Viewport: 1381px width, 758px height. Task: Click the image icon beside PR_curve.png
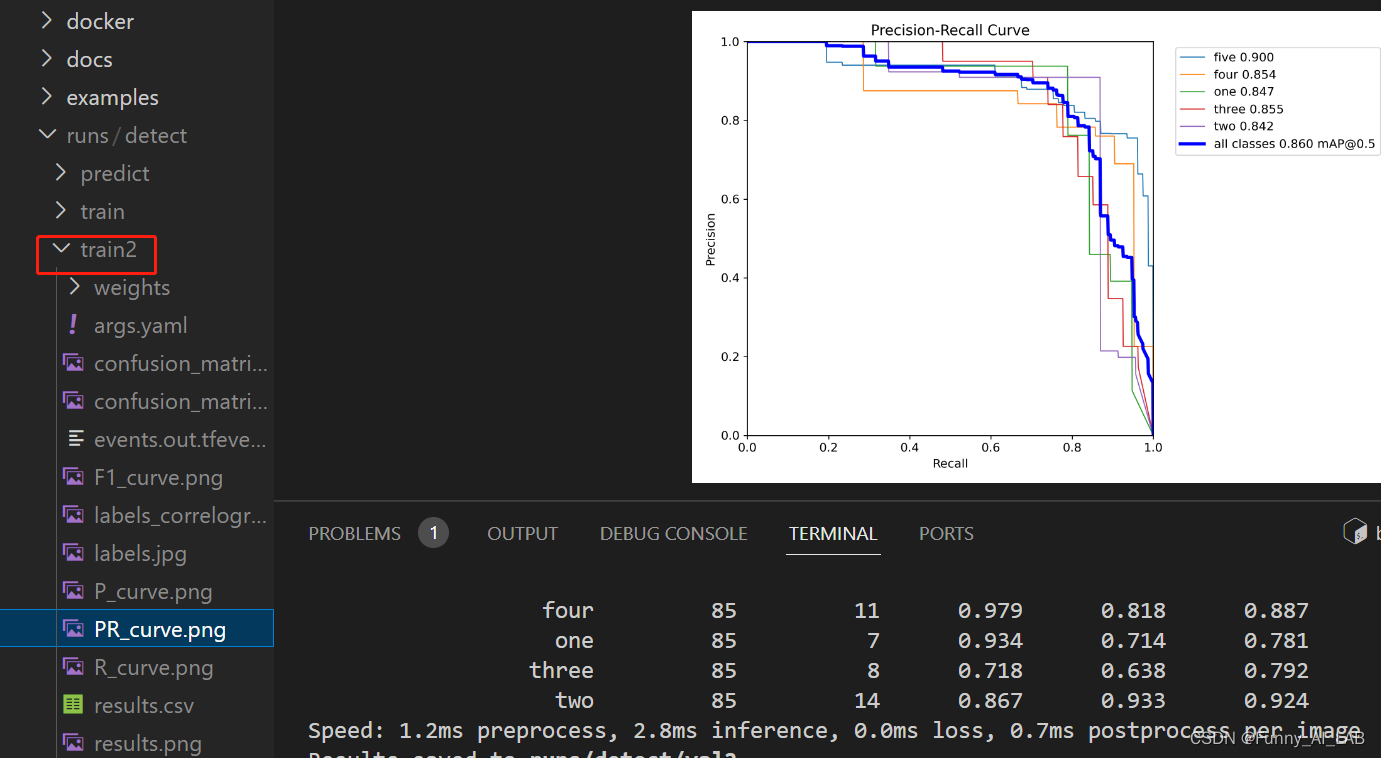coord(73,629)
